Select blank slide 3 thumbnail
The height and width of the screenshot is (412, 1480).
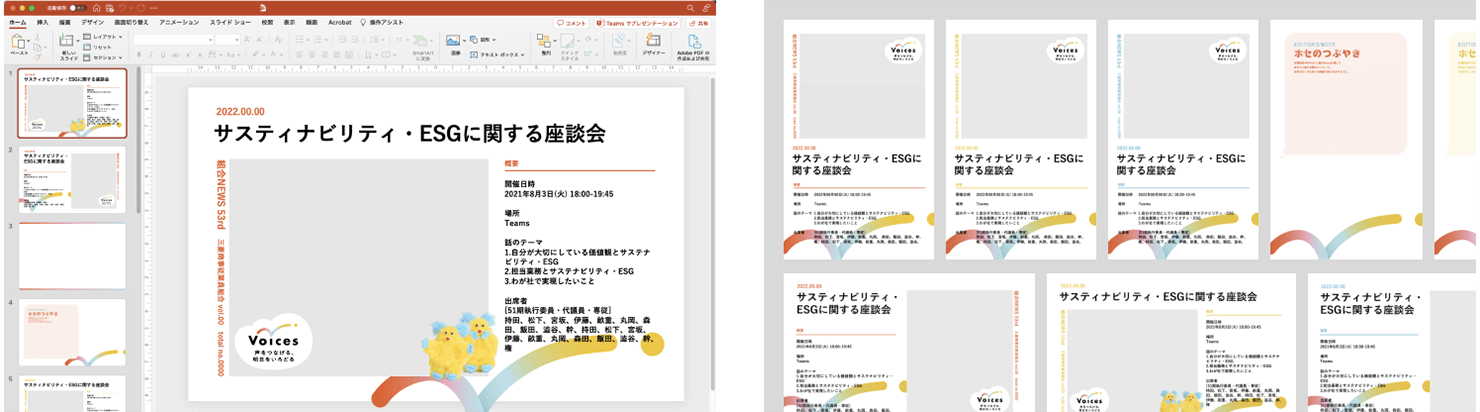[x=73, y=256]
